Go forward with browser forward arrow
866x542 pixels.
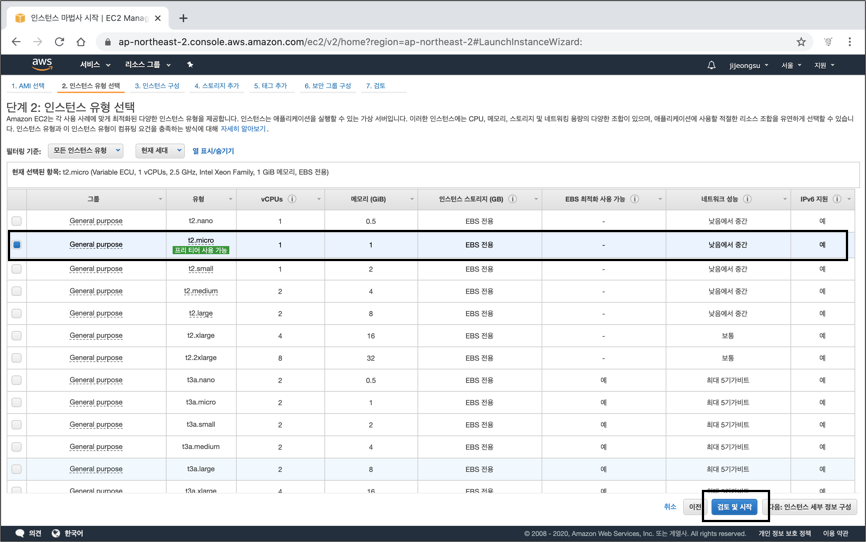point(38,42)
